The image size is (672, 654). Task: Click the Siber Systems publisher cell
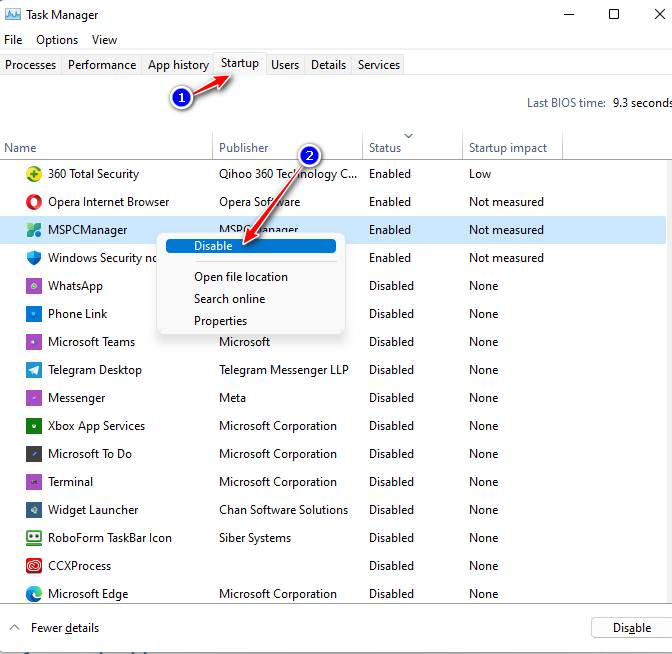(255, 538)
